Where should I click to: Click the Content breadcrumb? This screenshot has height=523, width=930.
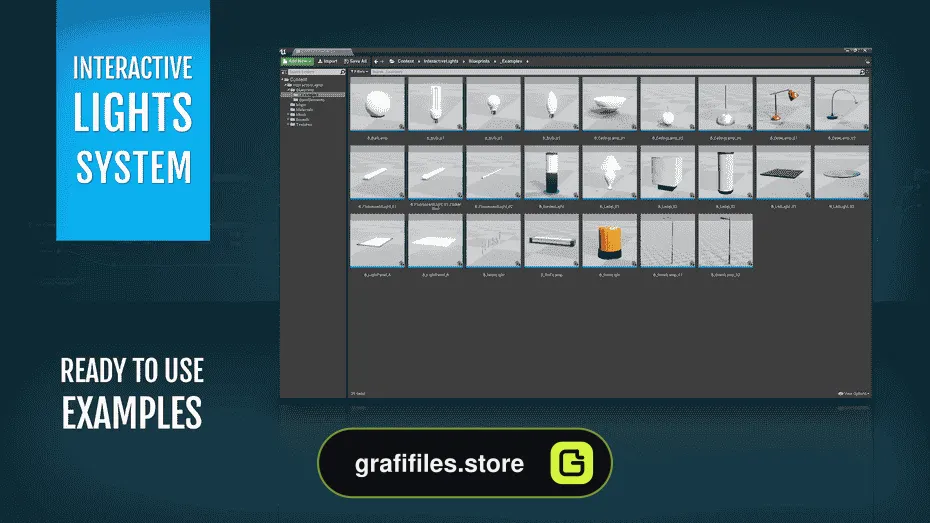406,61
